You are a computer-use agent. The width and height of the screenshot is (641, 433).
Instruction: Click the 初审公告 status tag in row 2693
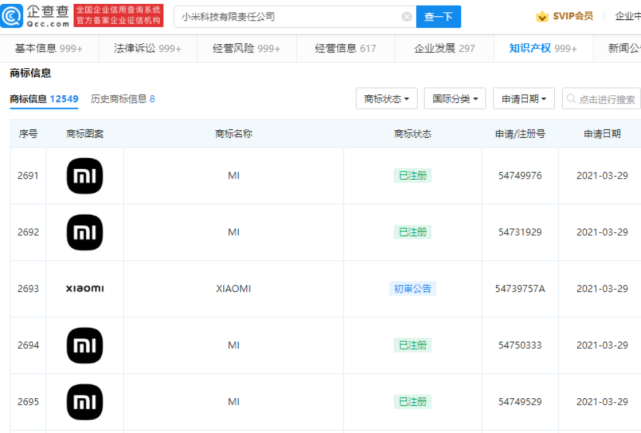[412, 289]
